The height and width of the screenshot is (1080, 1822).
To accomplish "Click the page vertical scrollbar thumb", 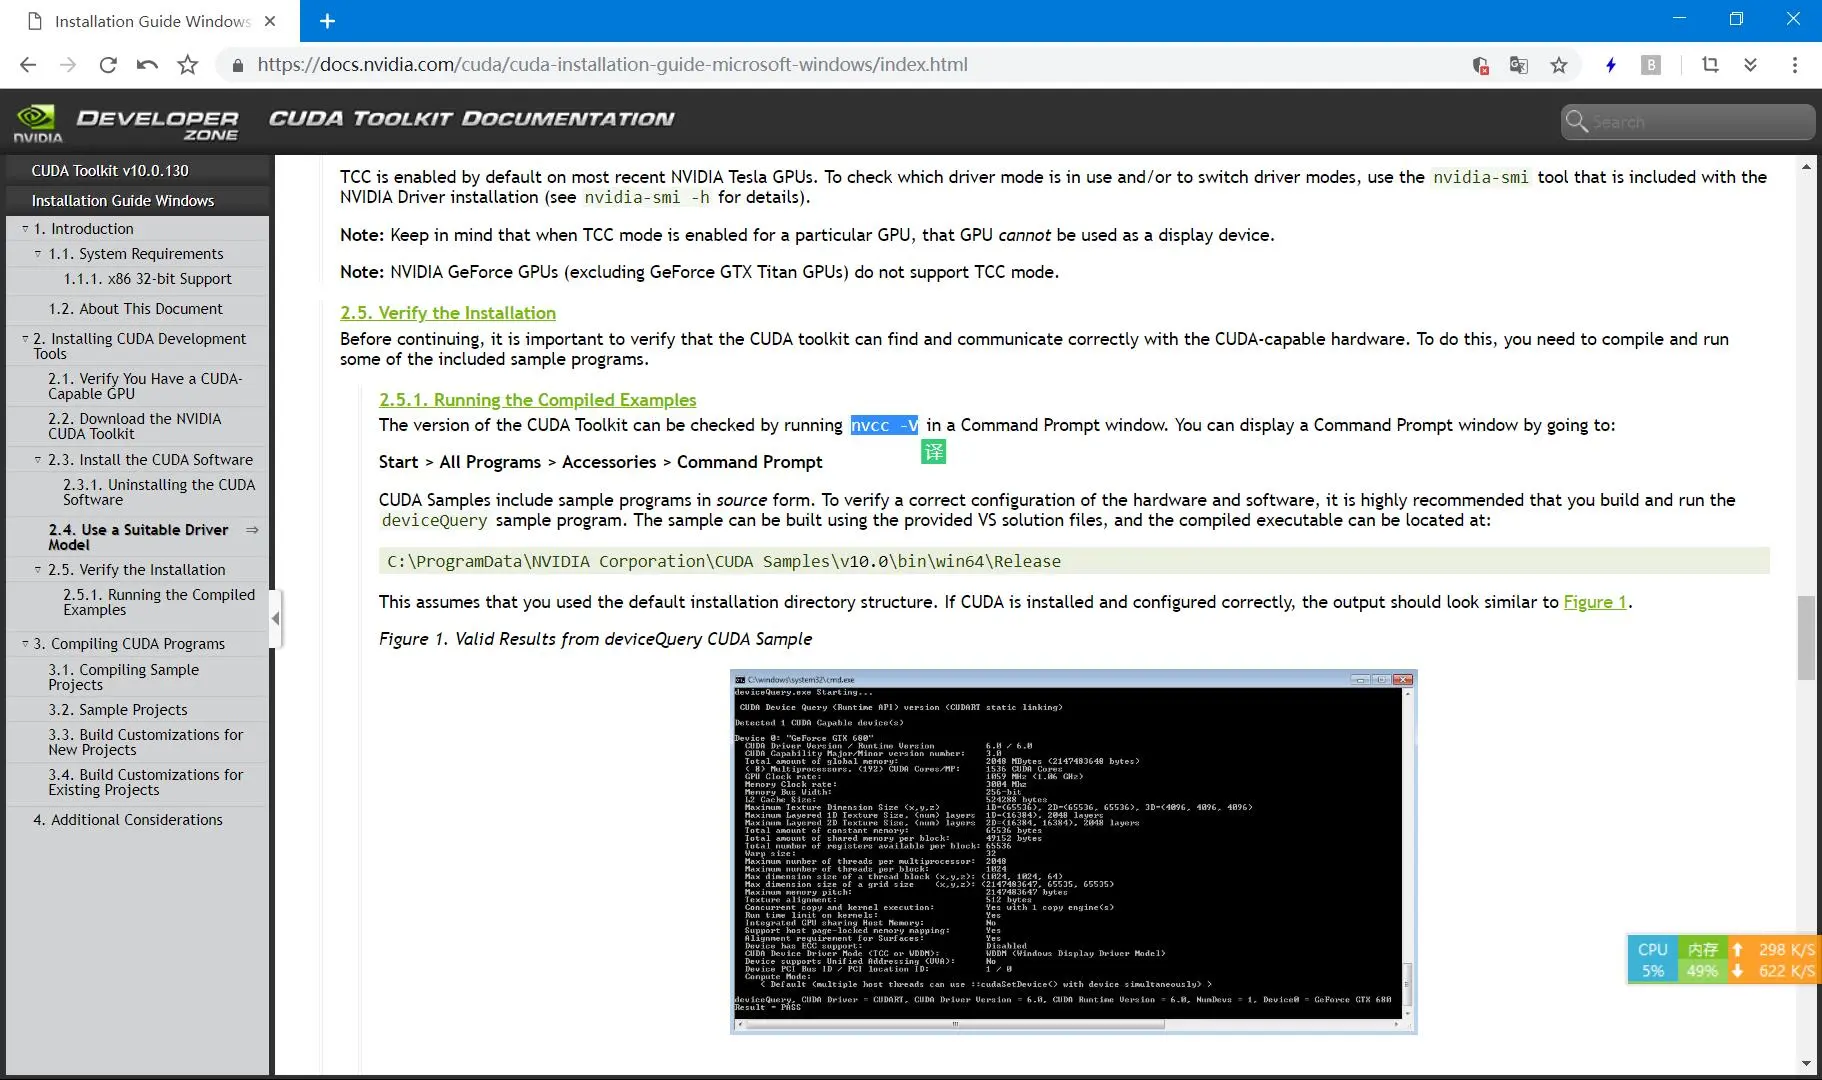I will [x=1806, y=637].
